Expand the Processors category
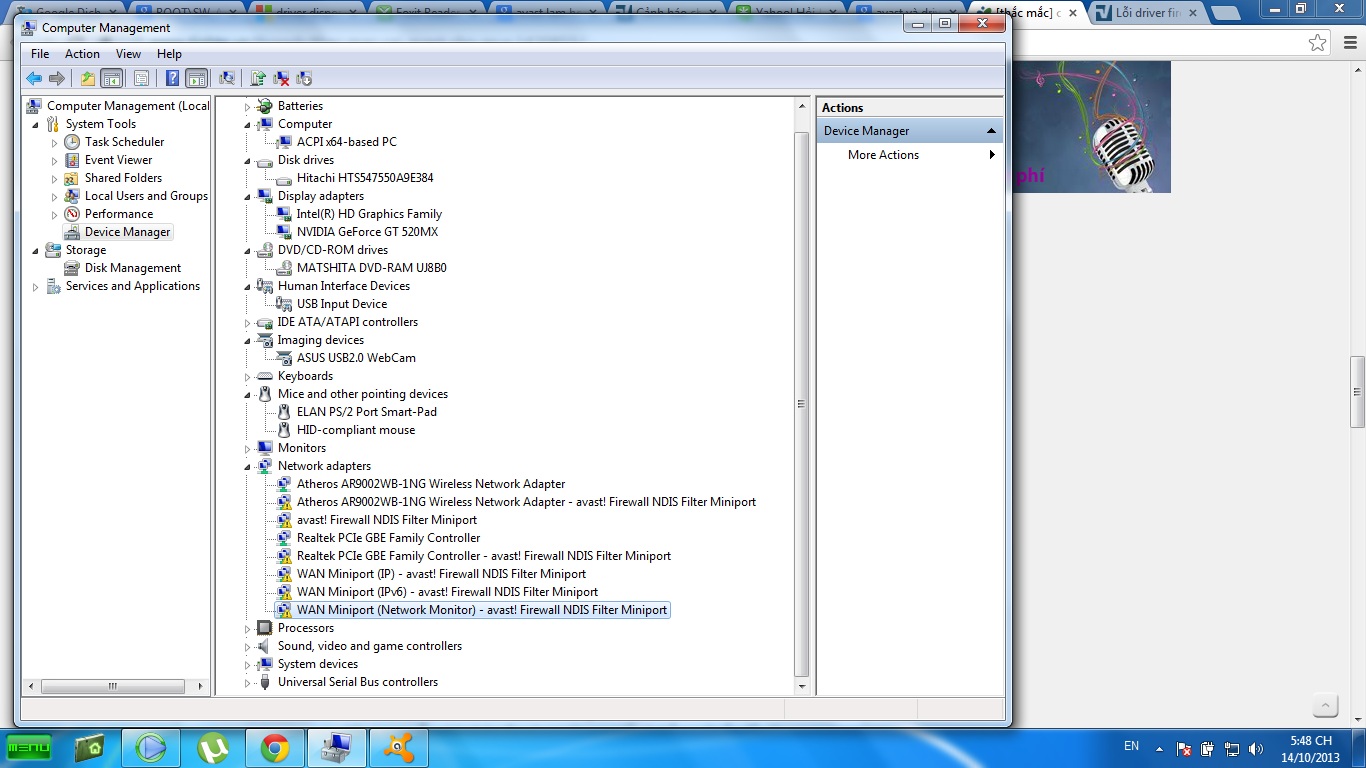 (x=248, y=629)
